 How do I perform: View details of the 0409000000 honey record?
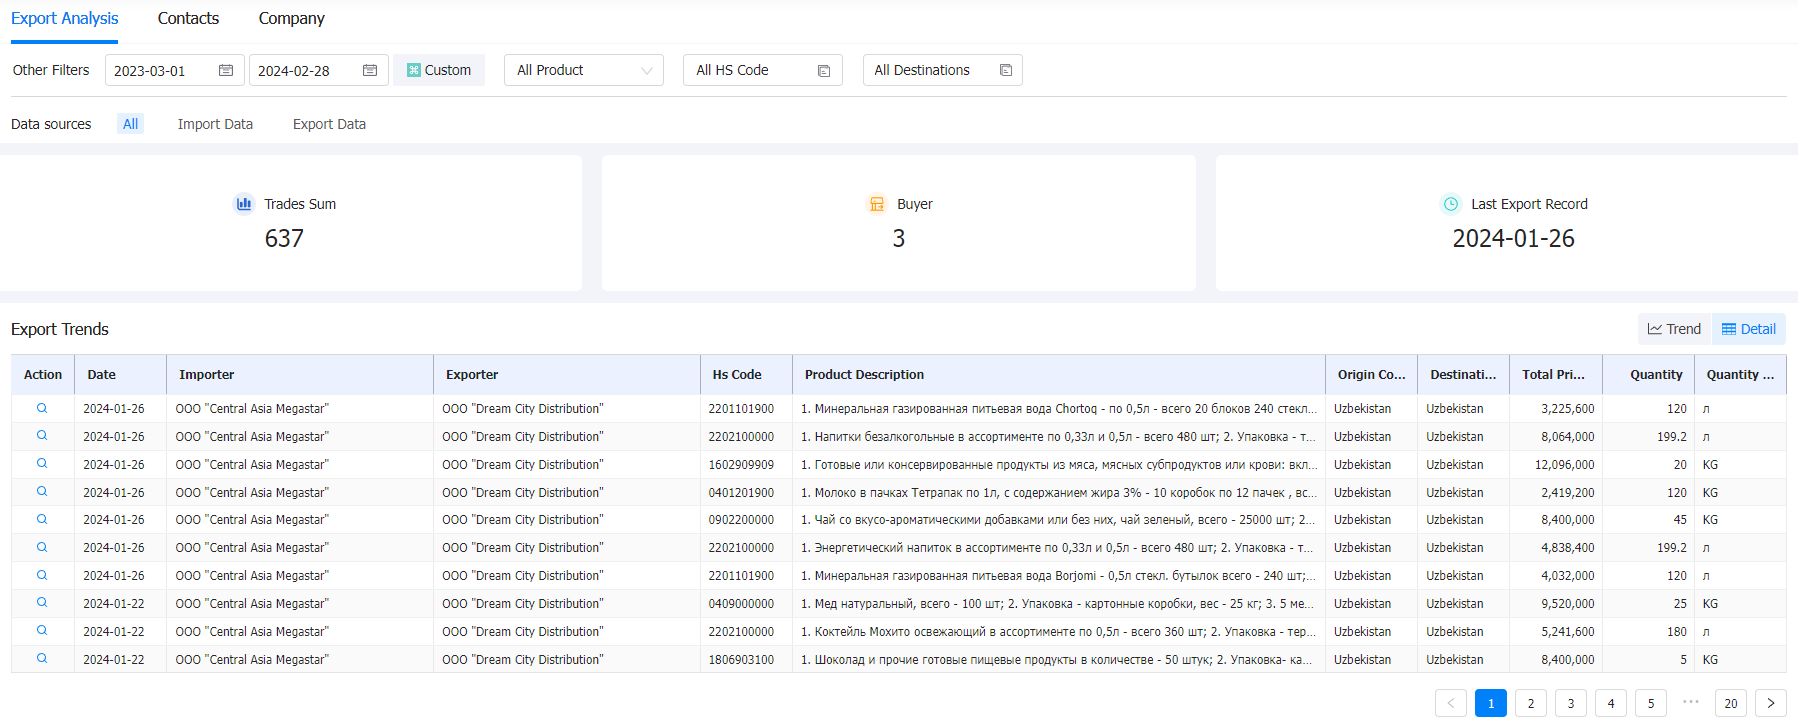[x=42, y=603]
